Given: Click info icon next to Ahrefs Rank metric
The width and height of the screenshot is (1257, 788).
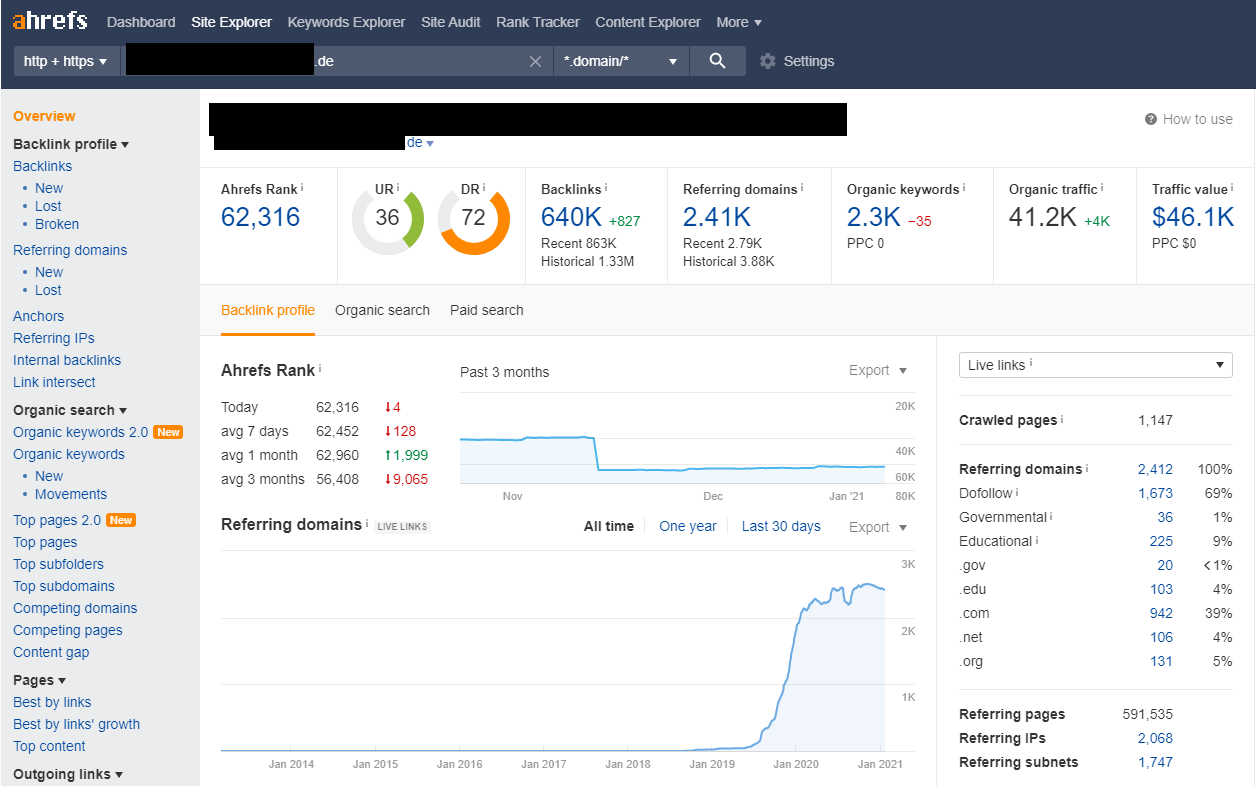Looking at the screenshot, I should coord(302,187).
